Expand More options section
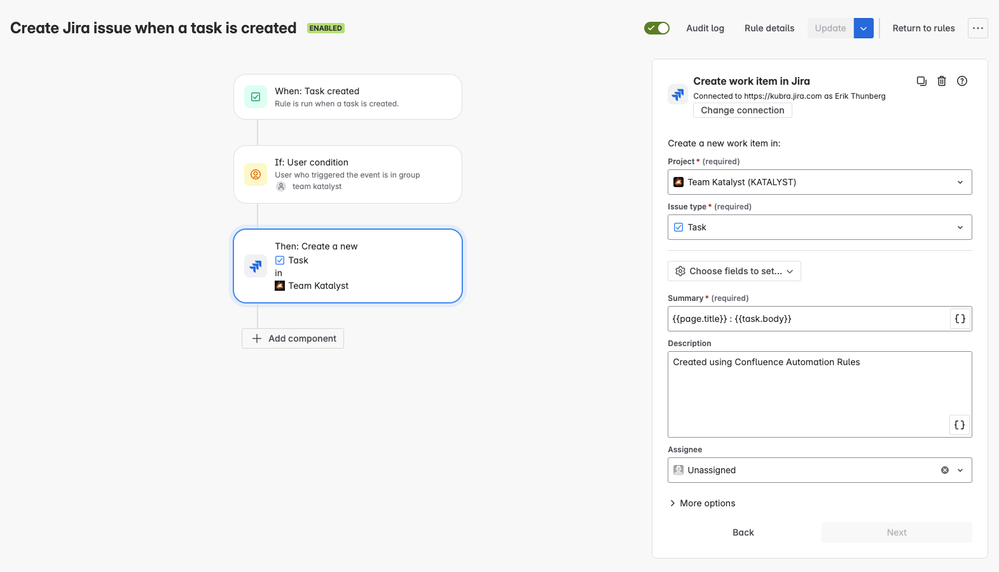 pos(701,503)
